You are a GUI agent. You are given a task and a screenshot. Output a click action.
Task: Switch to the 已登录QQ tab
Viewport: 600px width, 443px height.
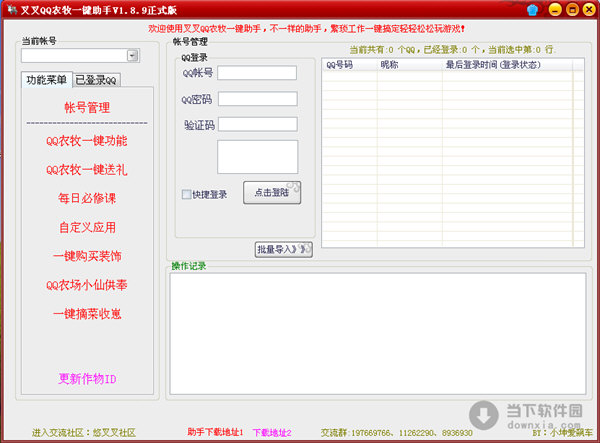(x=97, y=80)
